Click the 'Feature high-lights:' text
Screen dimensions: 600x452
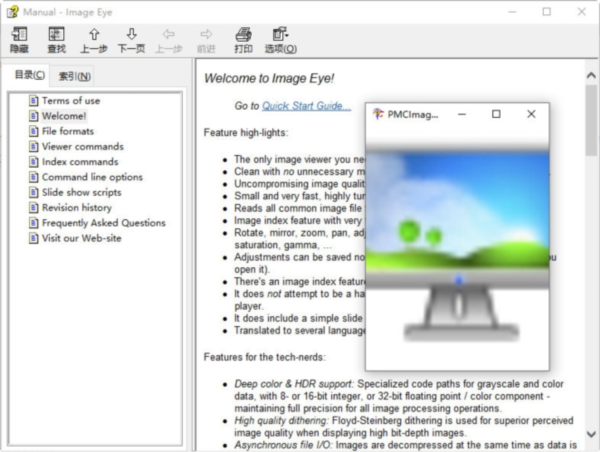click(246, 133)
